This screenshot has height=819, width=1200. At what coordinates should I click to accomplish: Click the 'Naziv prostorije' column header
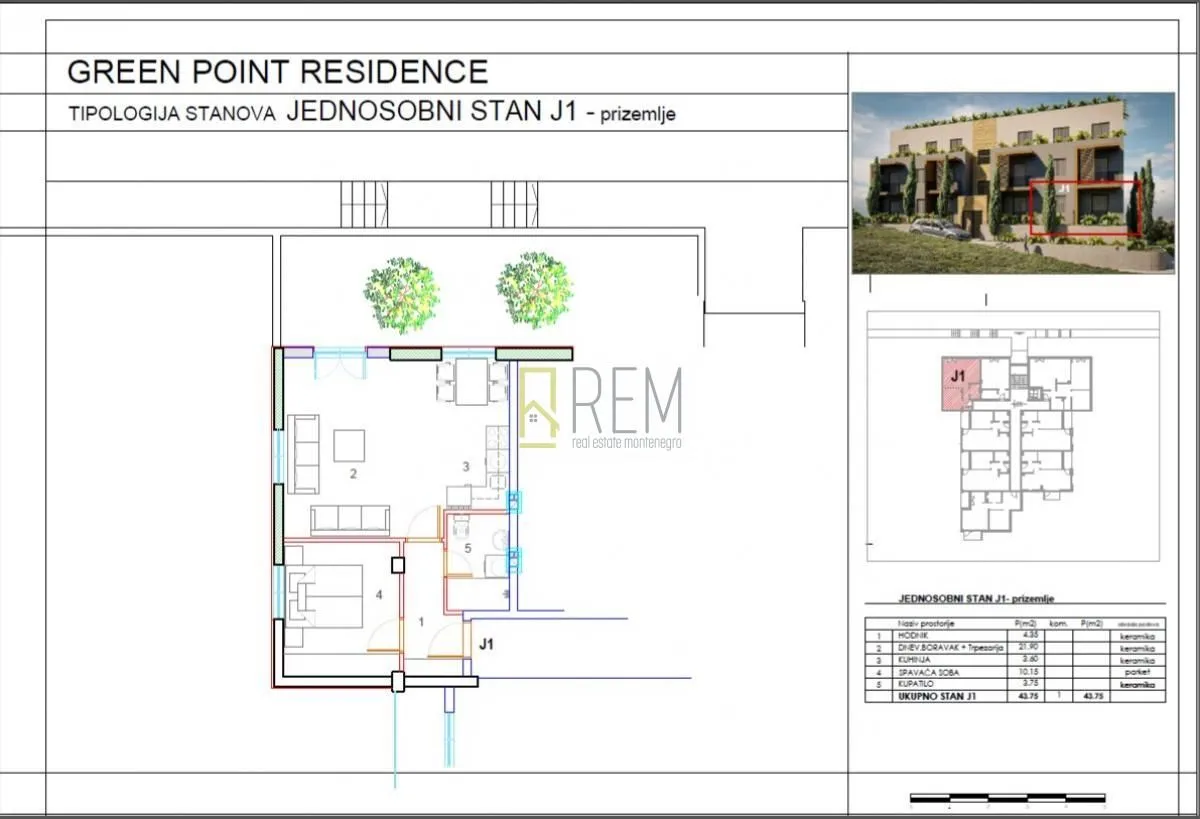(926, 623)
